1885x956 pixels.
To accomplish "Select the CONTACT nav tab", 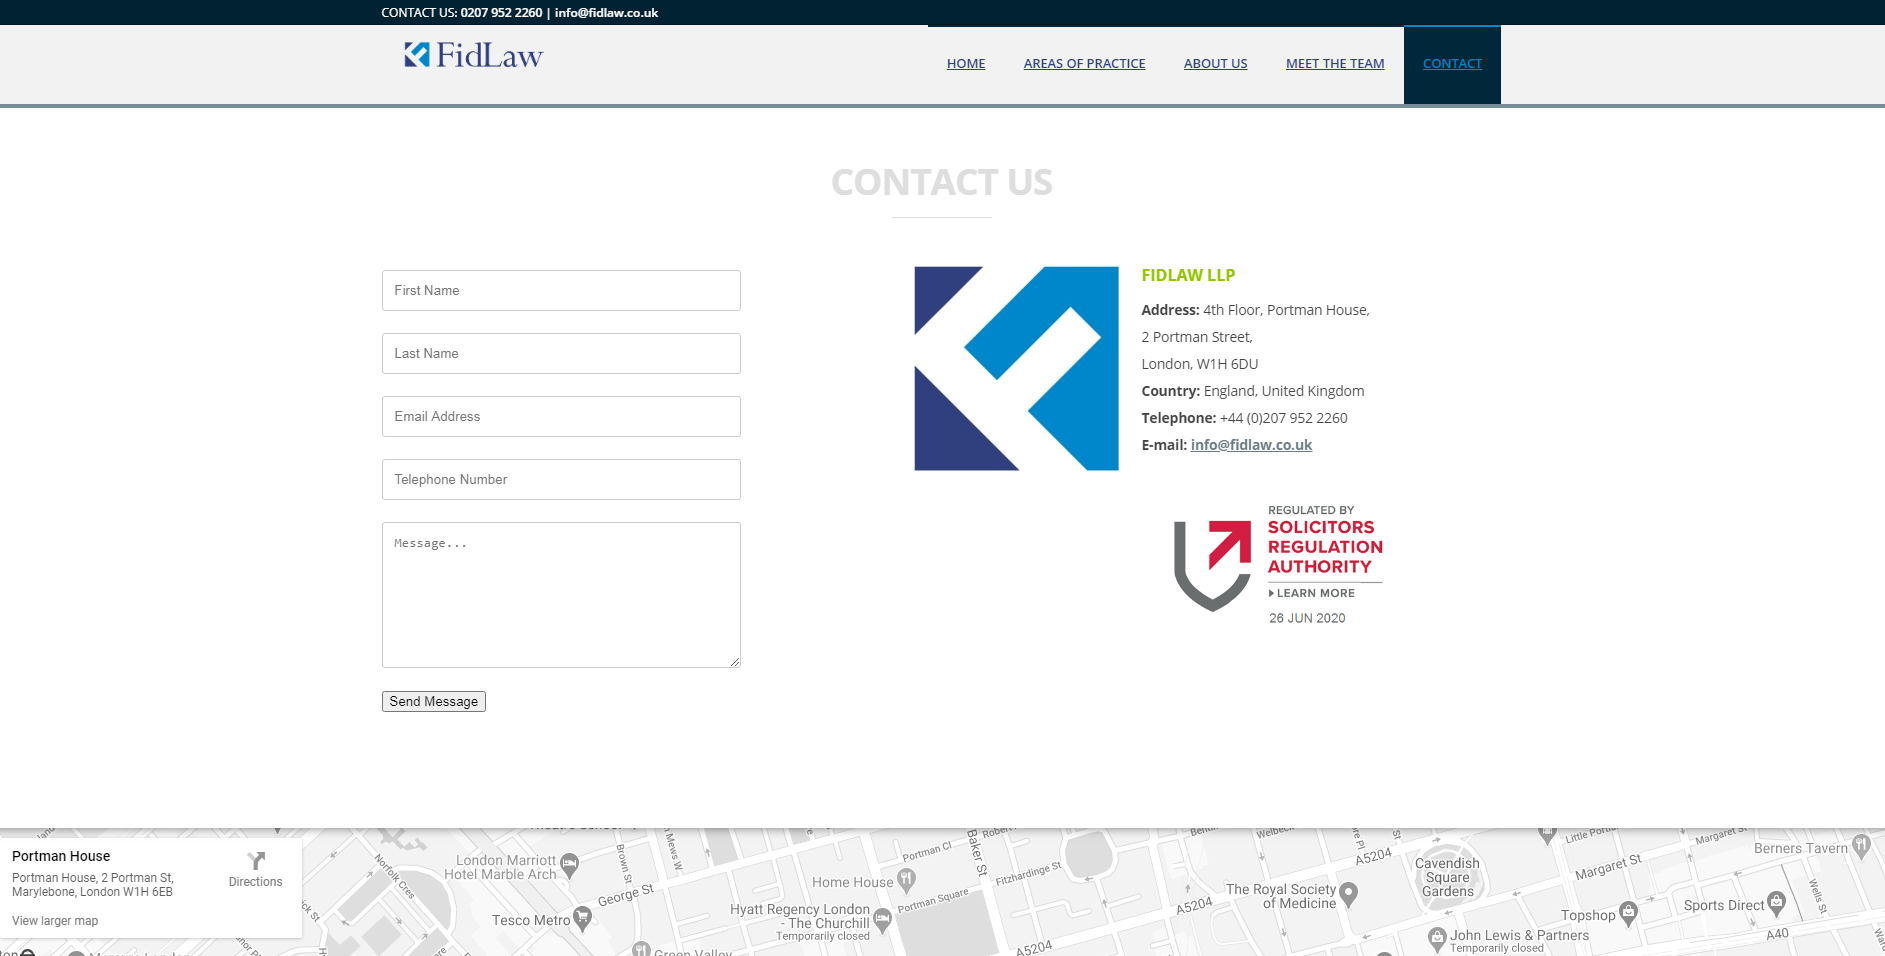I will pyautogui.click(x=1452, y=64).
